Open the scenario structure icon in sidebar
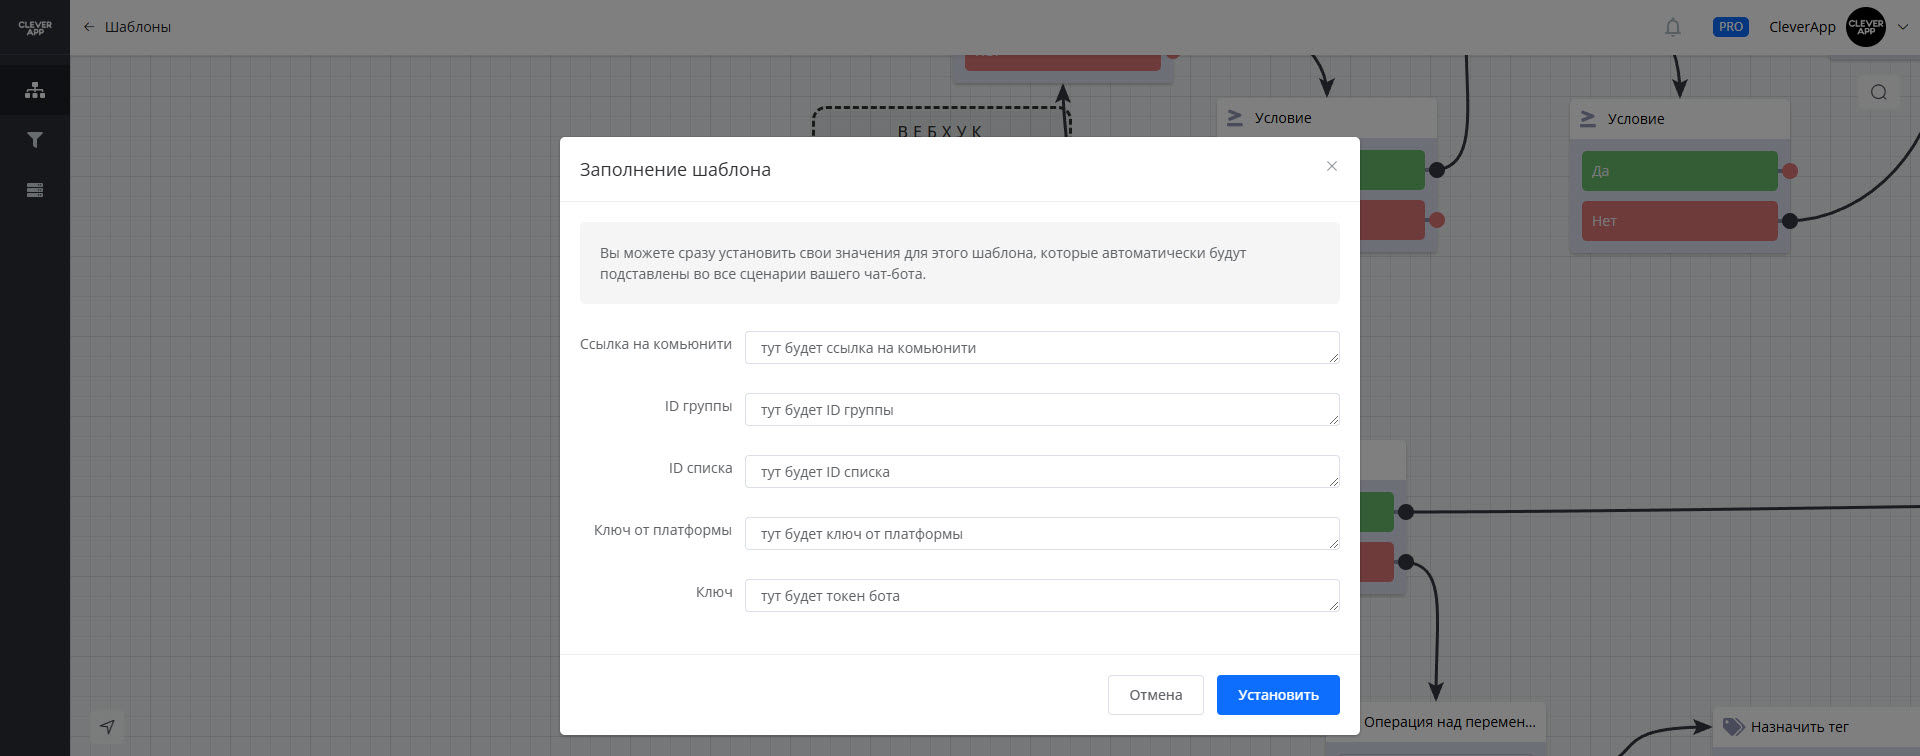1920x756 pixels. (35, 90)
